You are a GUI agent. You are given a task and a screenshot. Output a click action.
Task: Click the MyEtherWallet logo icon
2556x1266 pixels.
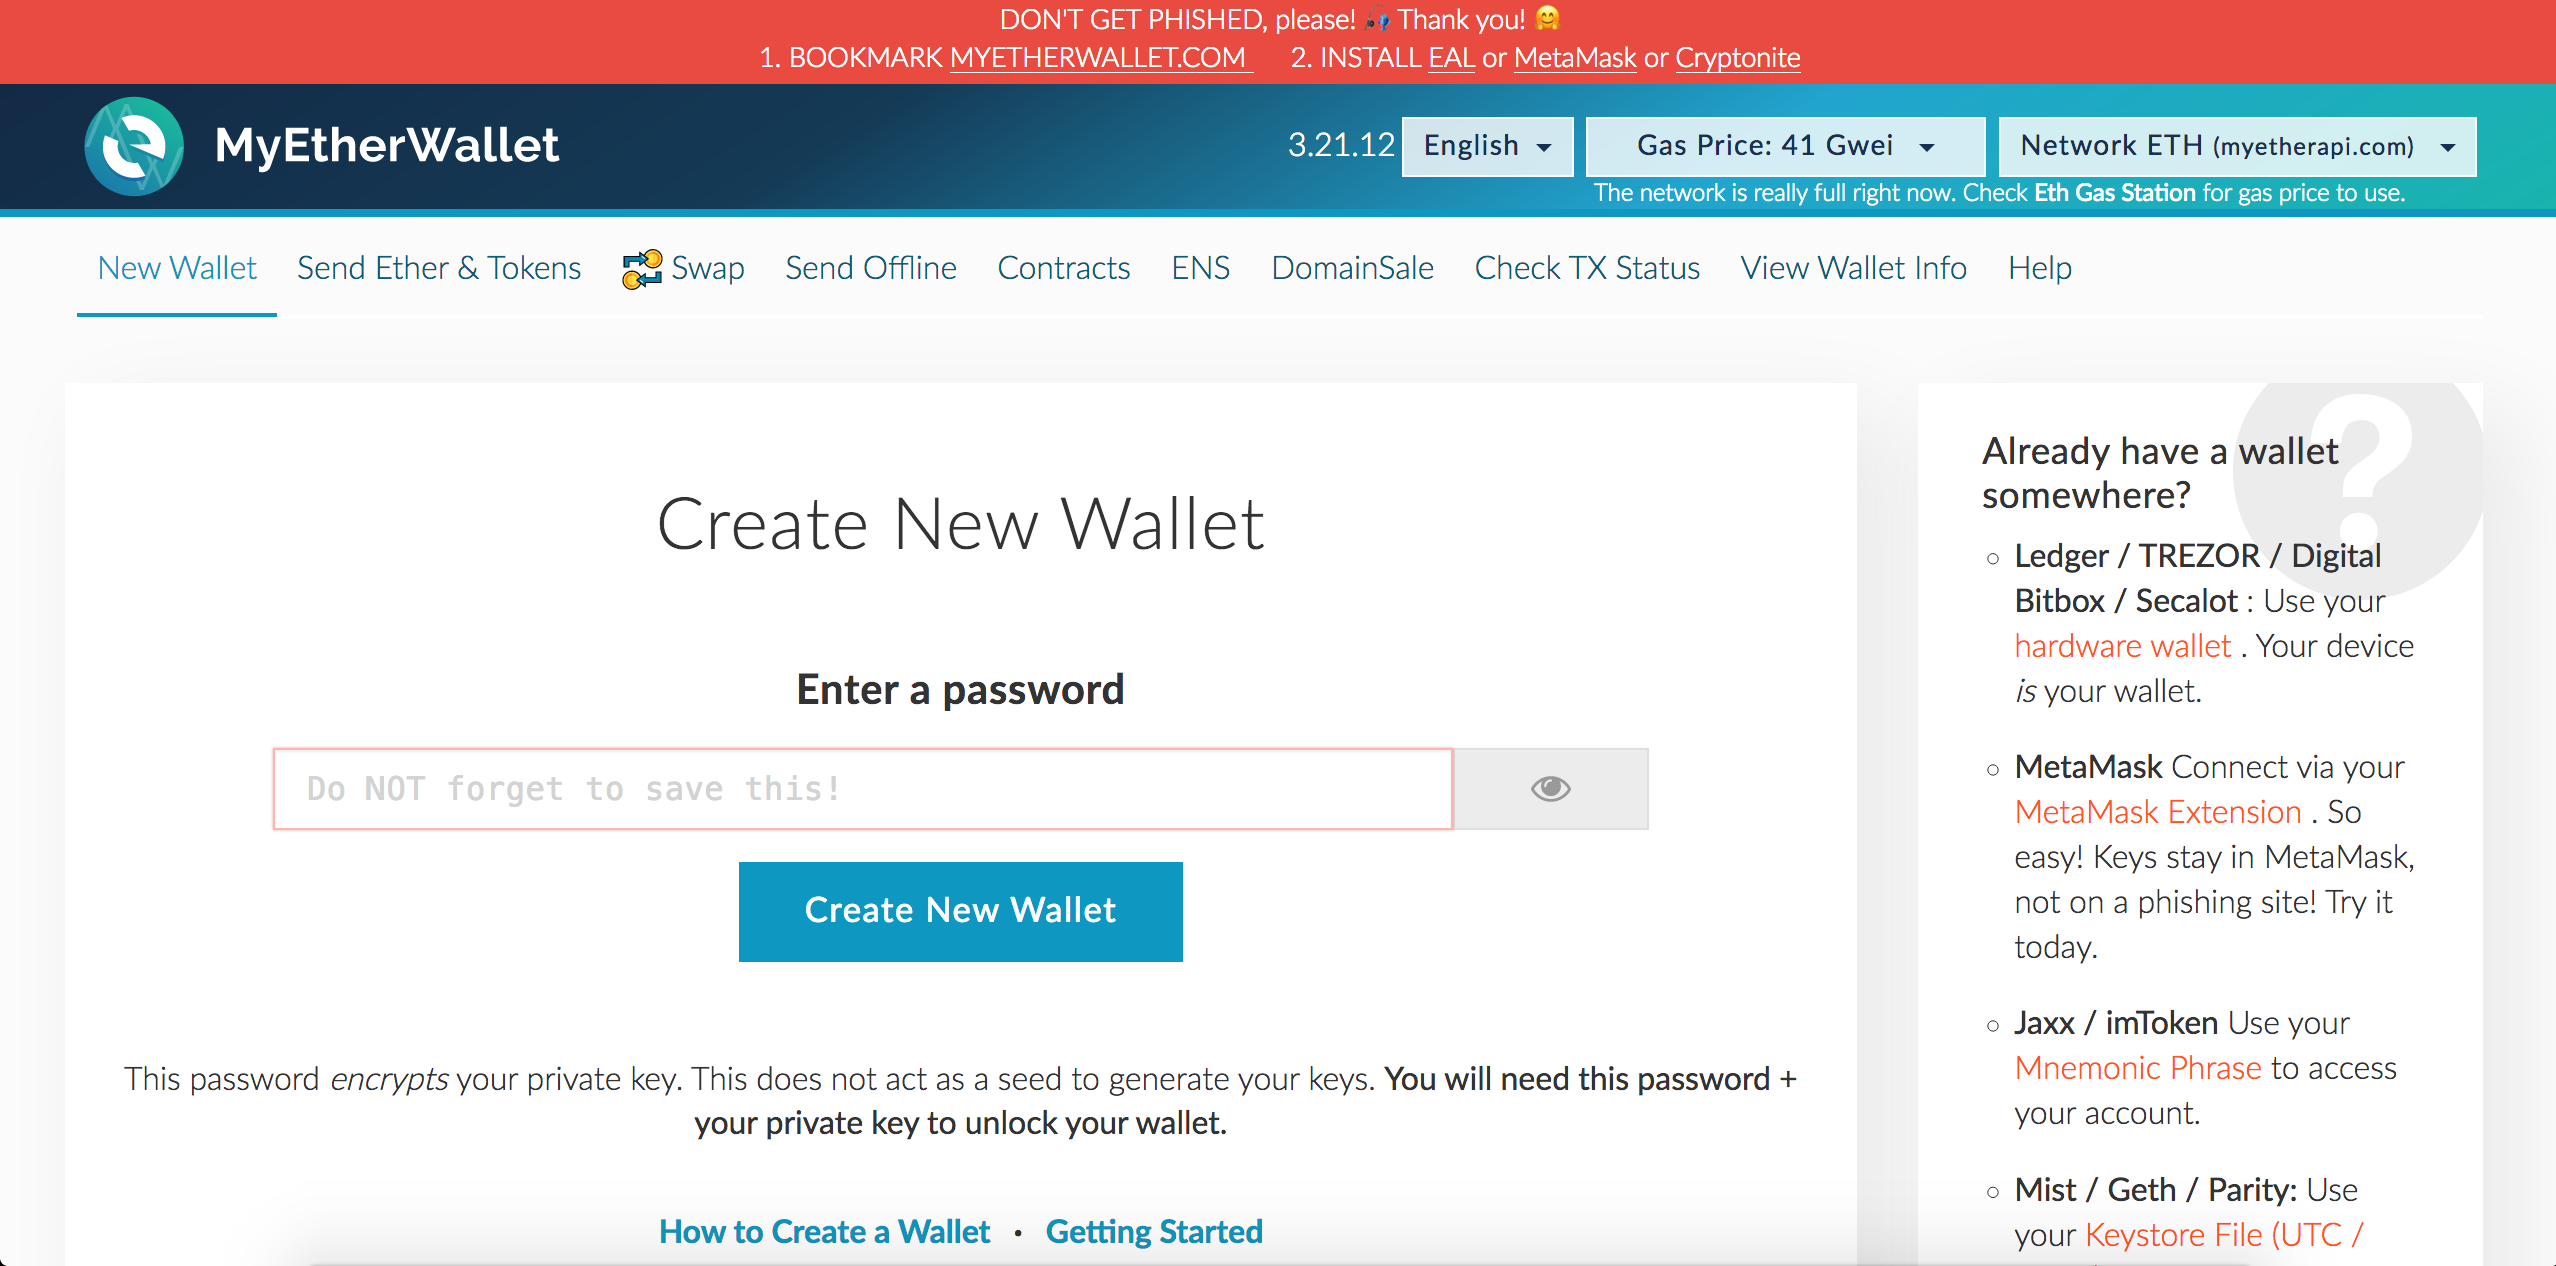134,146
